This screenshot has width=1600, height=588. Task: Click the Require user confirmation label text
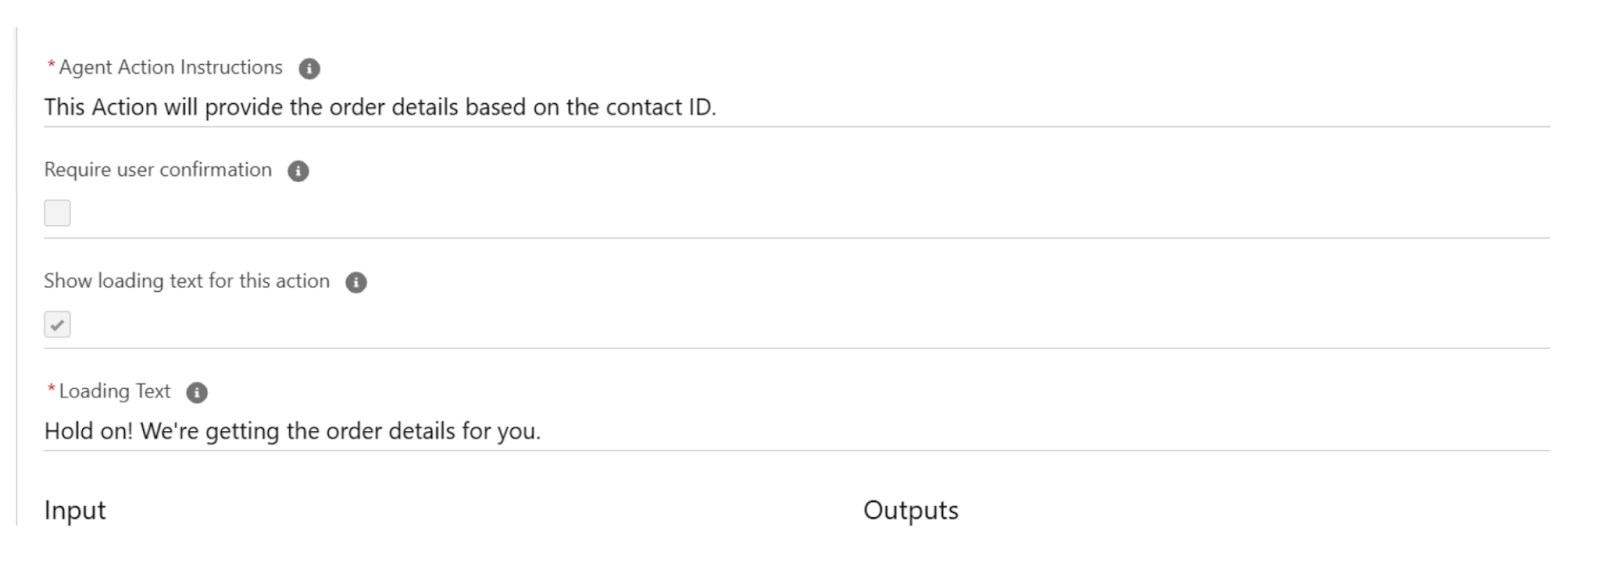[158, 170]
